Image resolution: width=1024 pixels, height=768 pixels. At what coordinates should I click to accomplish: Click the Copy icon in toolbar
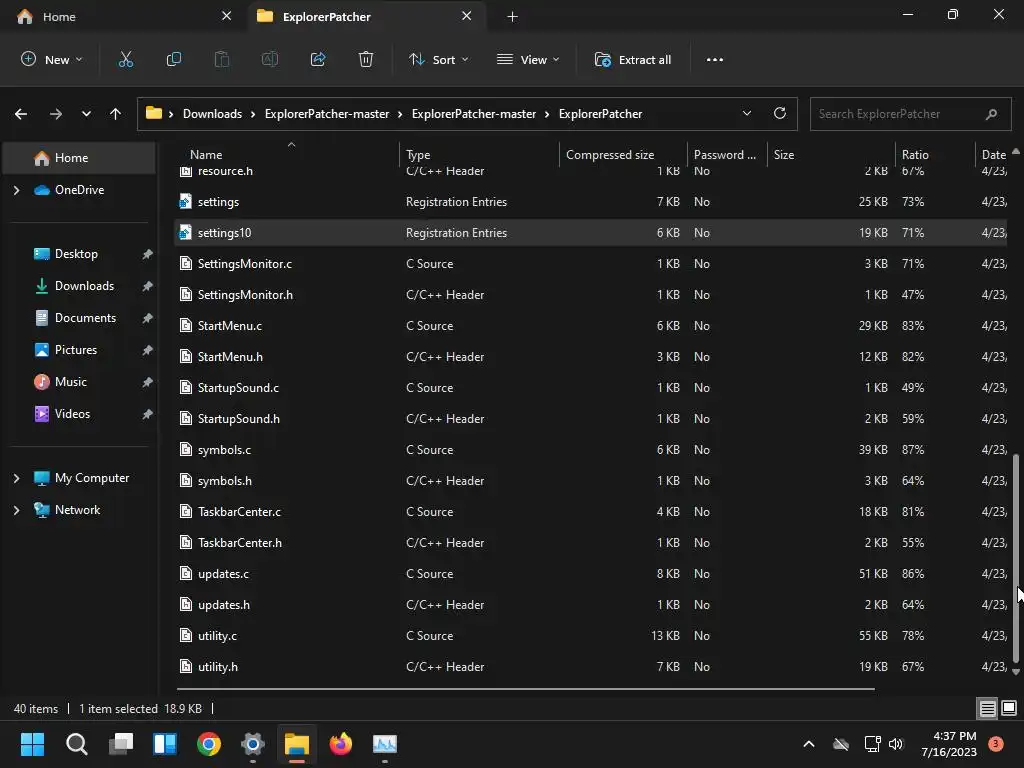(174, 59)
